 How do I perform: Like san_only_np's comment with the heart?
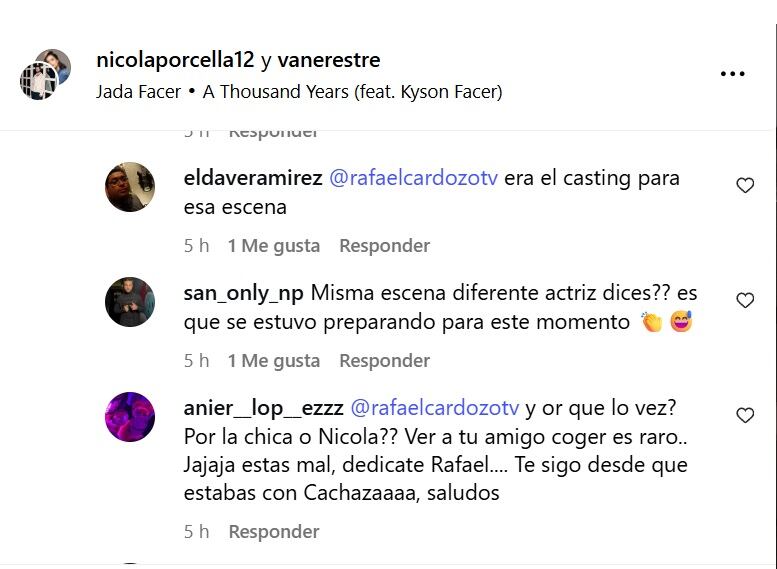(x=745, y=300)
